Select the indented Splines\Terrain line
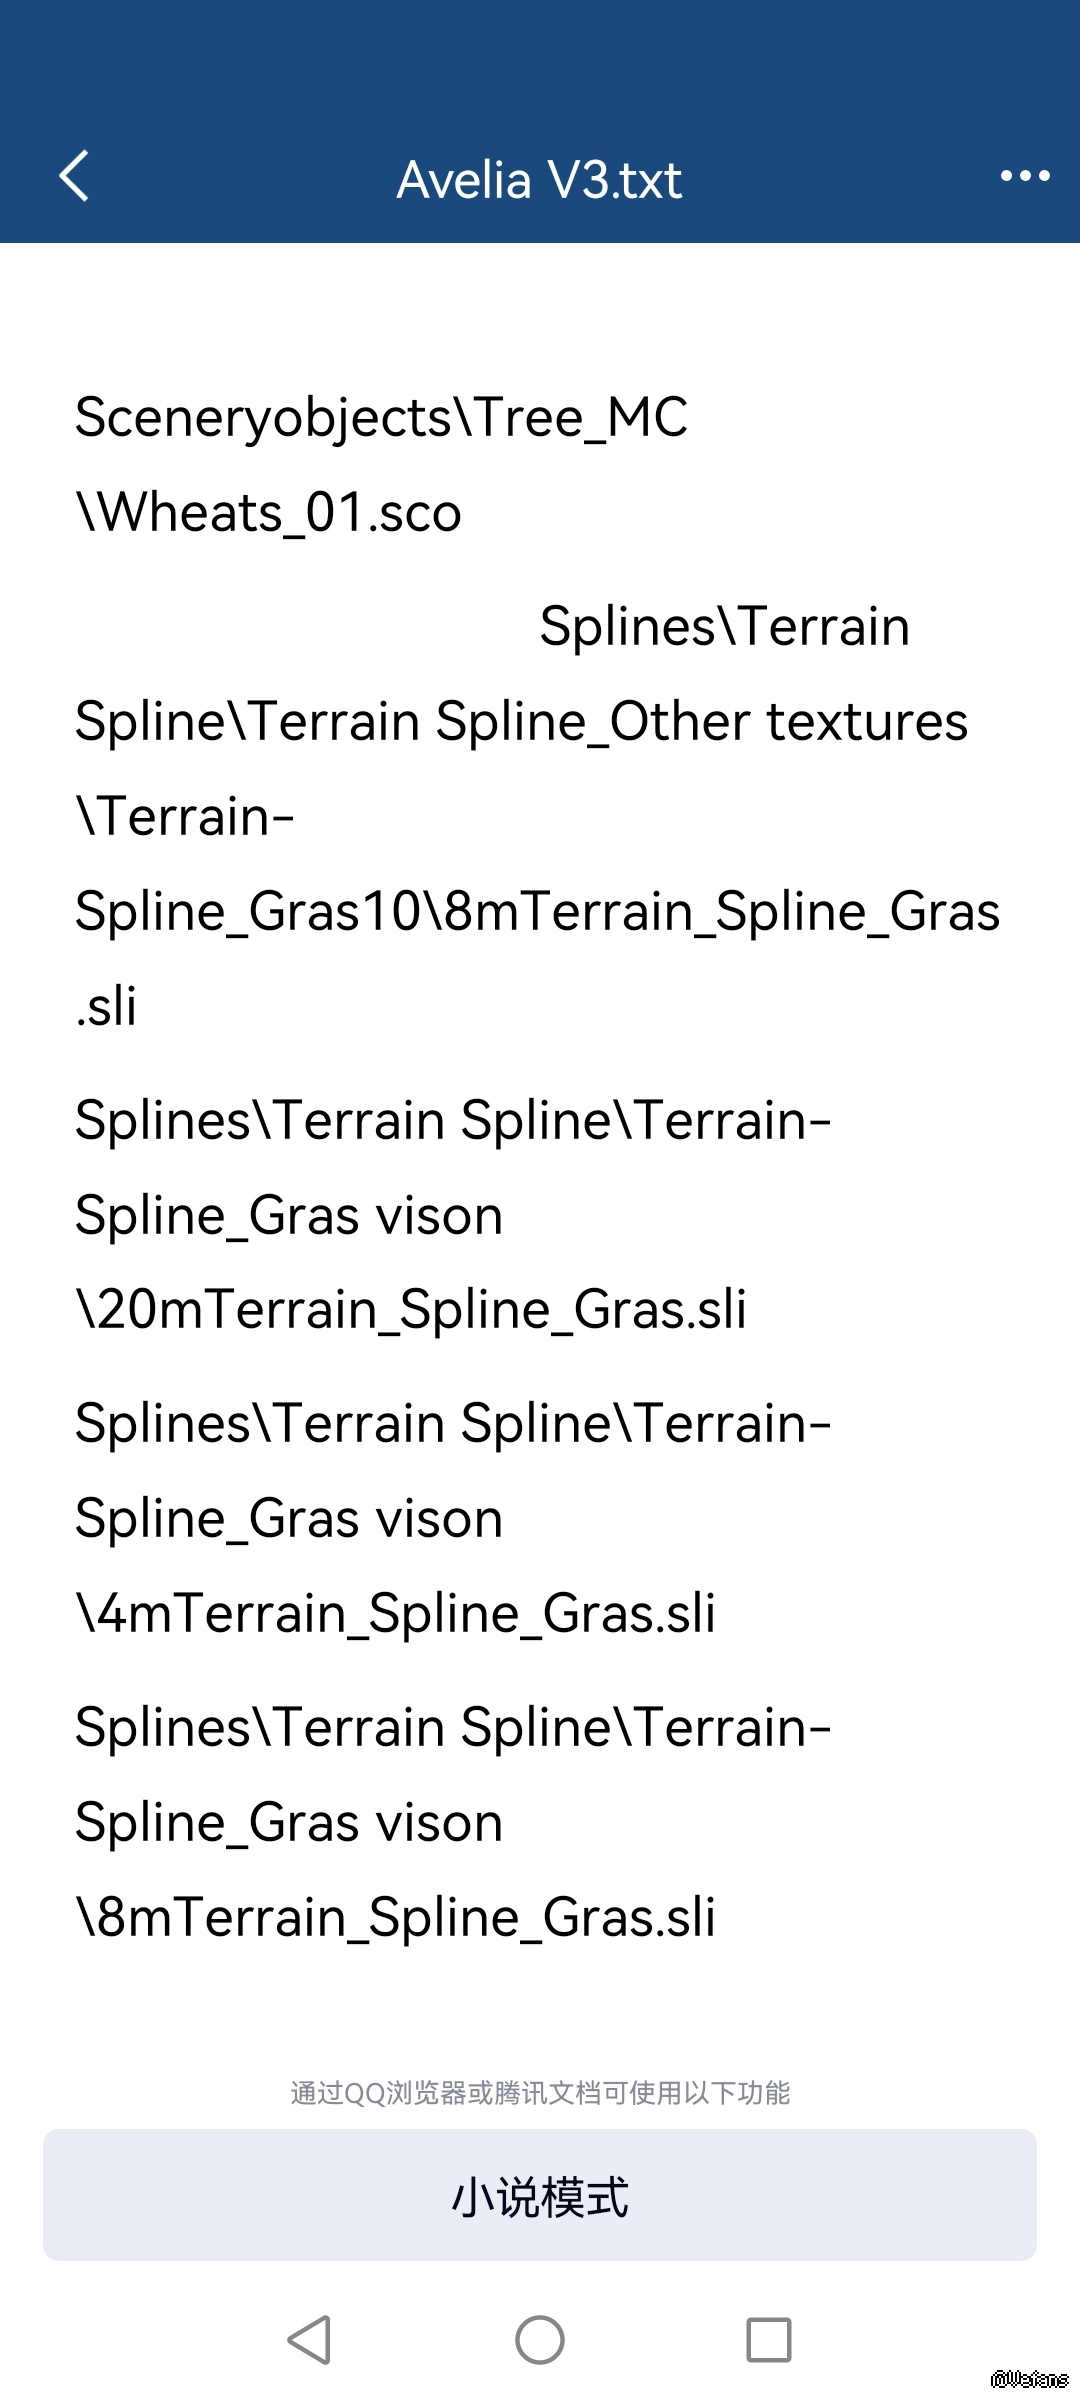The image size is (1080, 2400). coord(724,627)
